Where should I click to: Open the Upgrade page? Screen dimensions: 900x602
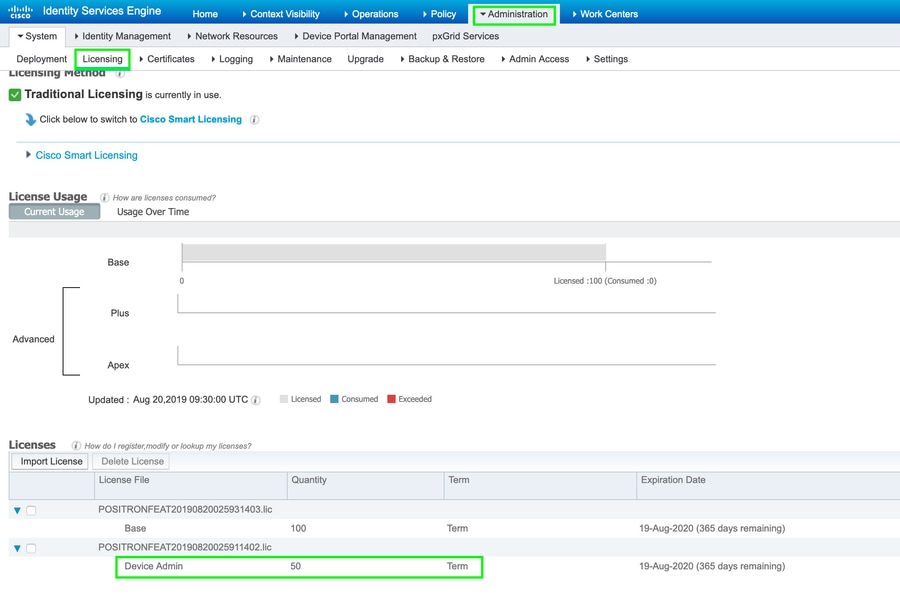click(366, 59)
